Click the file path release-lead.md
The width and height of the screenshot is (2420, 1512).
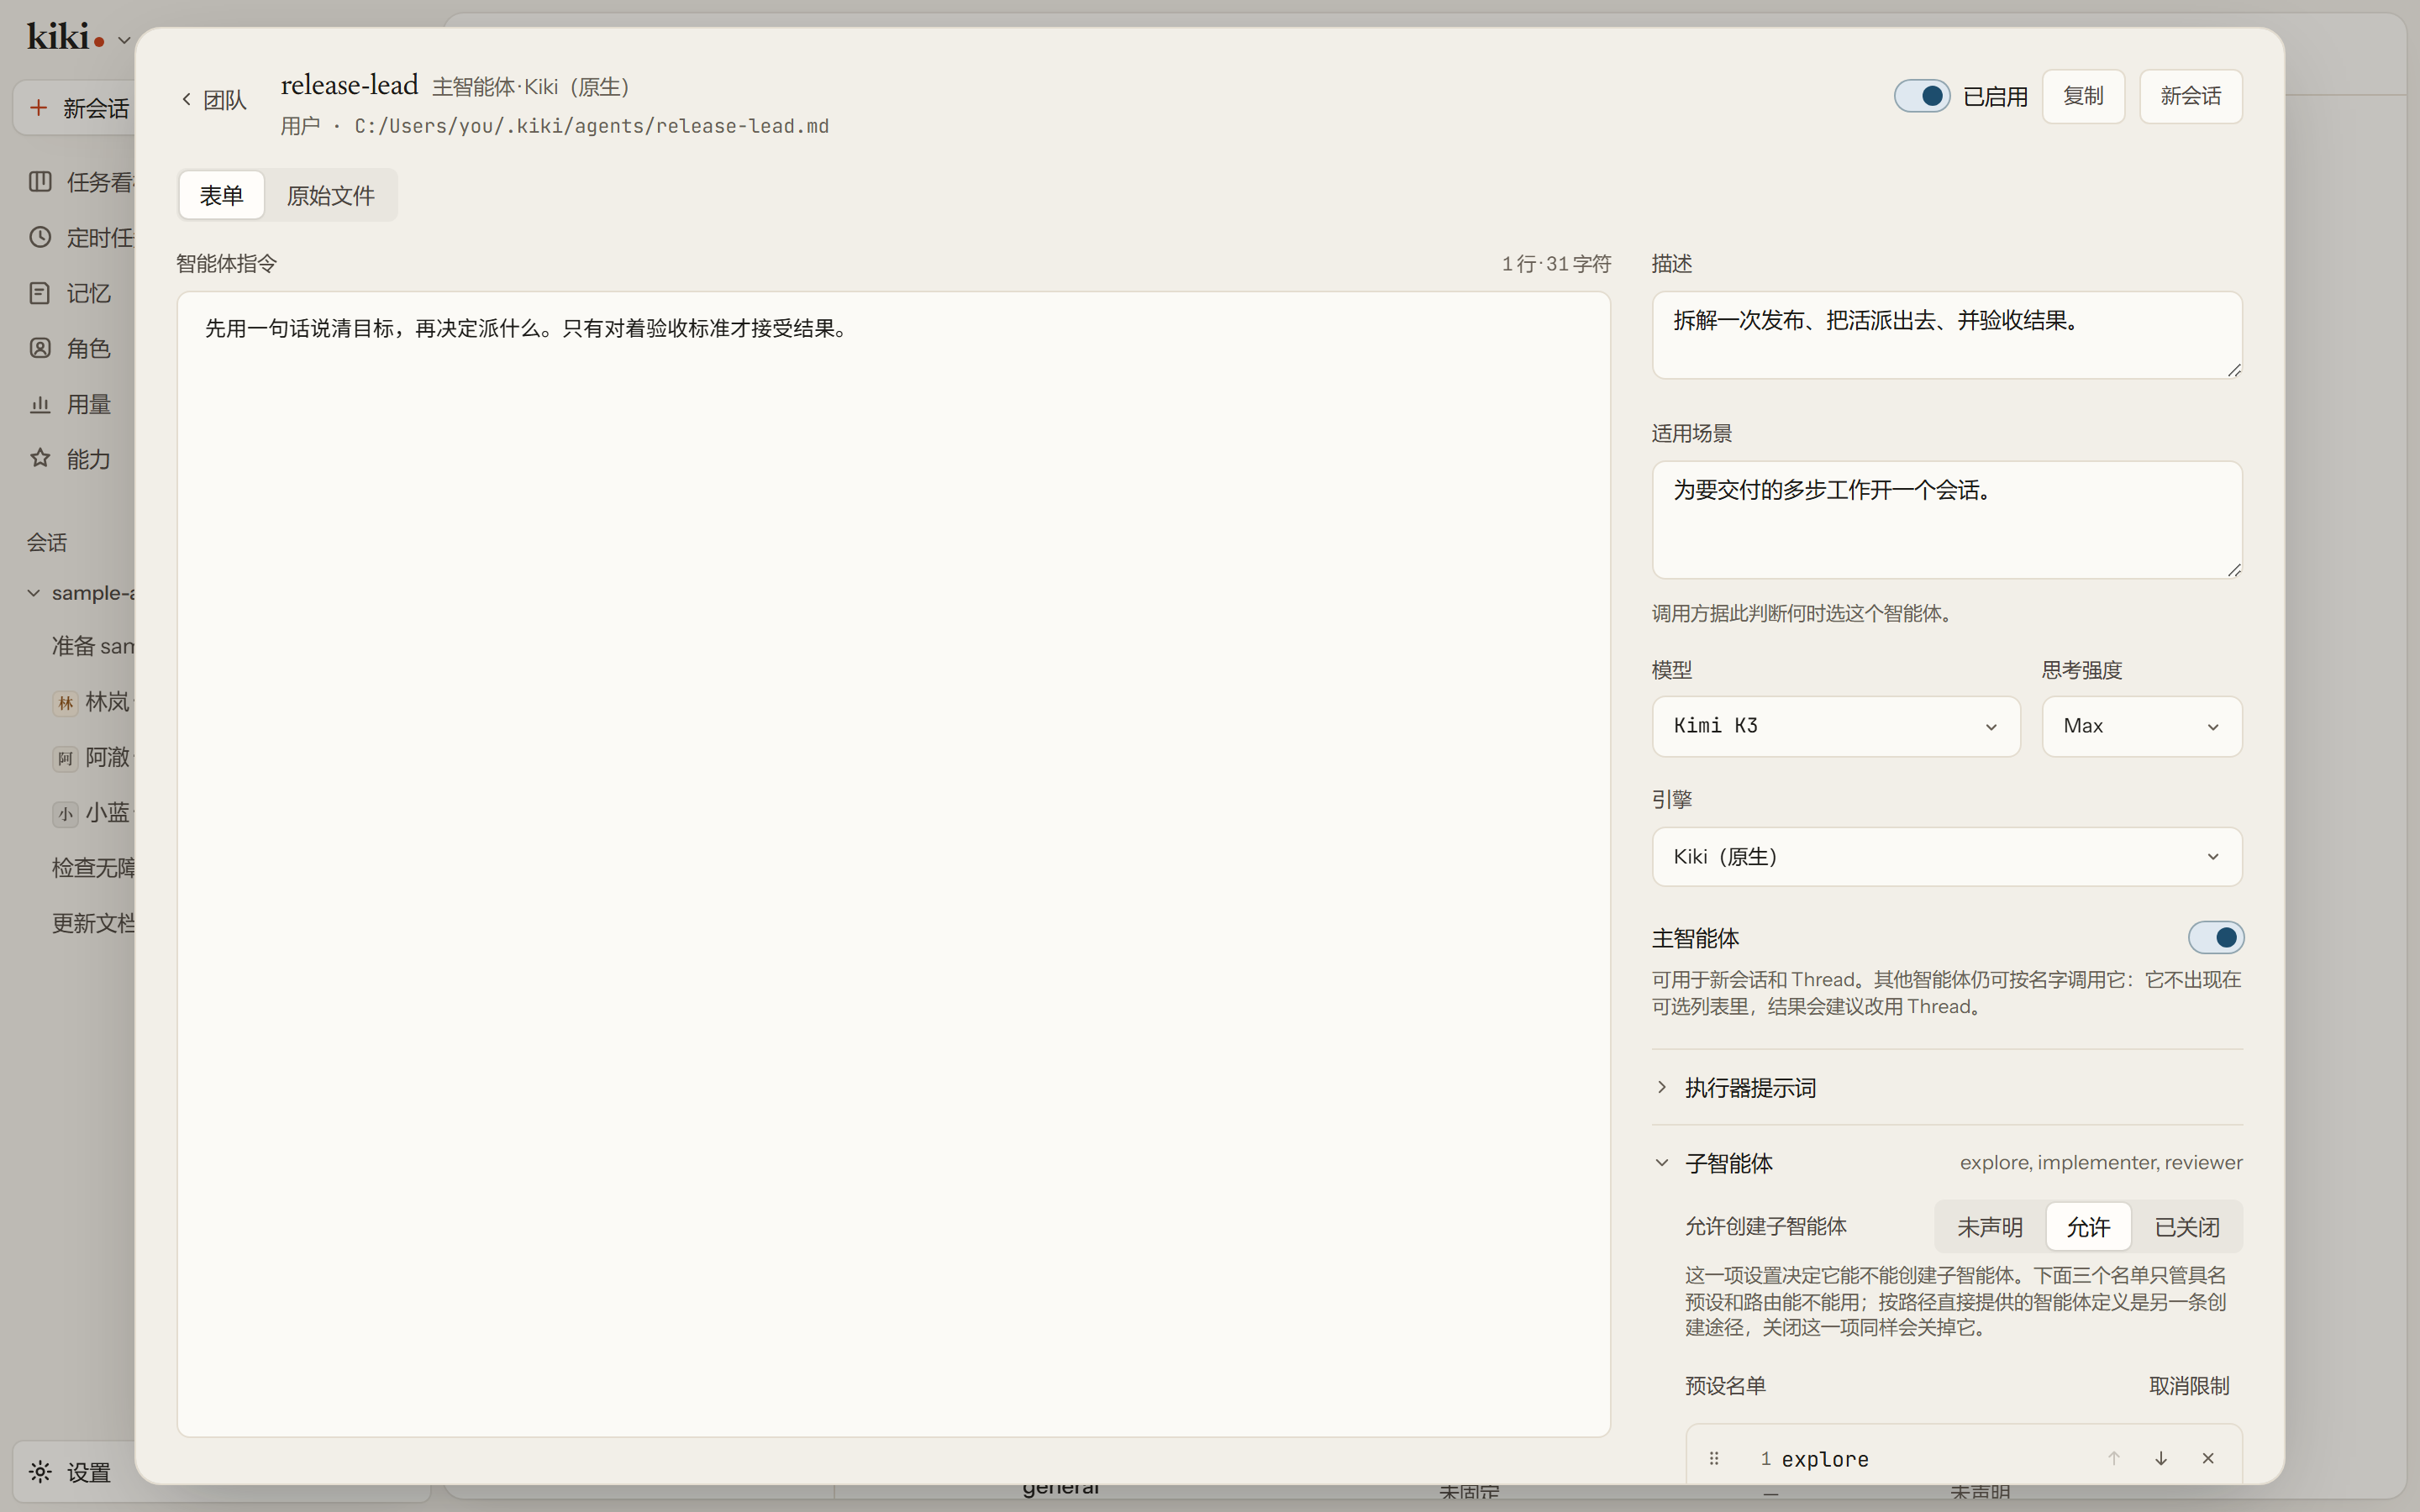[x=592, y=126]
